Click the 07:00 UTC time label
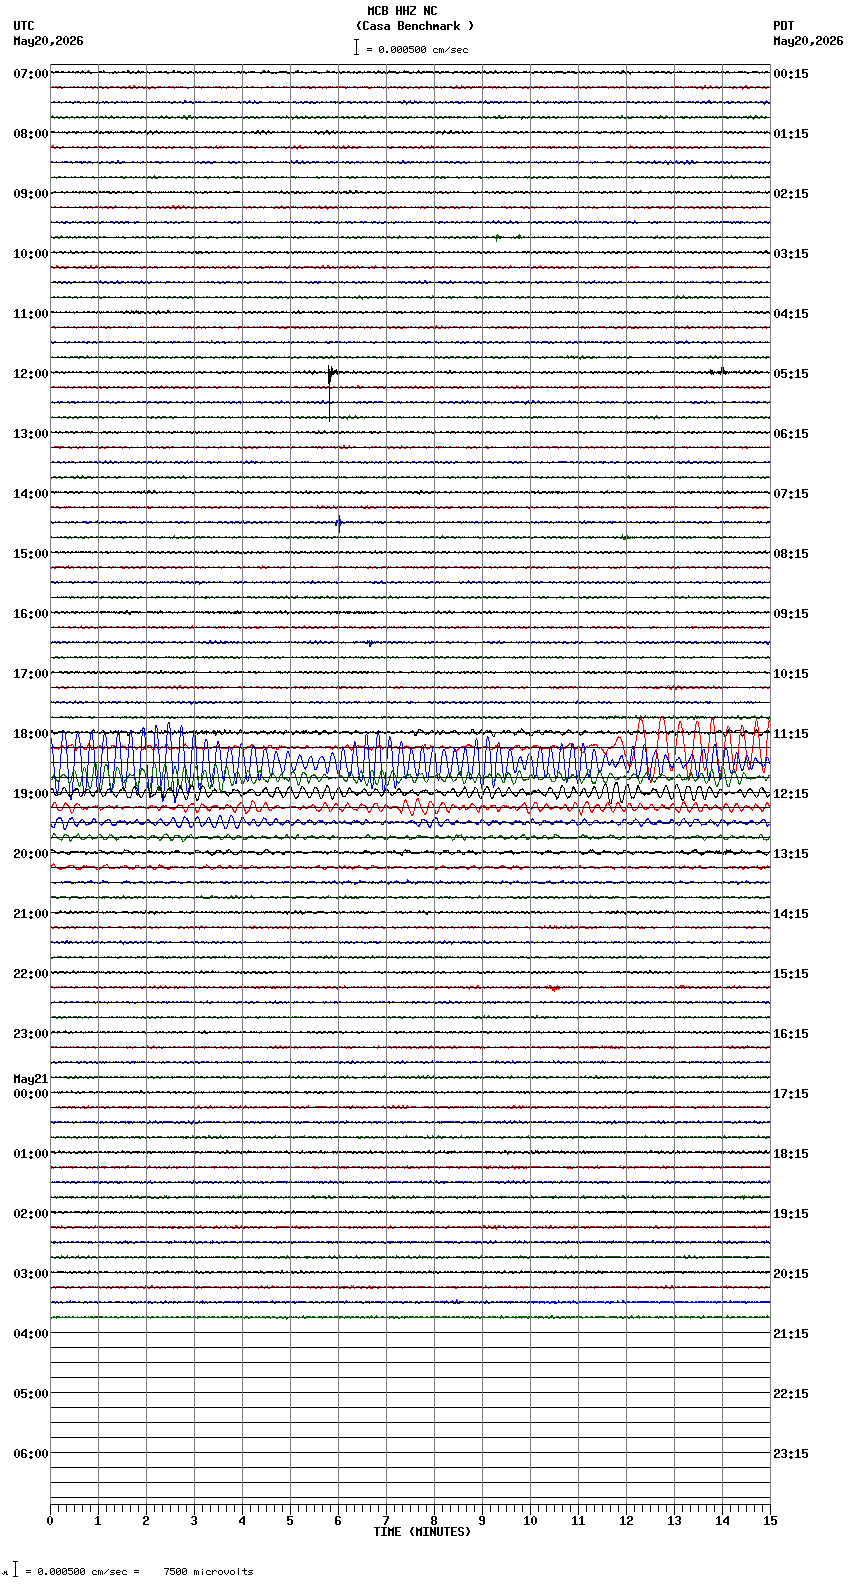Screen dimensions: 850x1584 pyautogui.click(x=31, y=74)
